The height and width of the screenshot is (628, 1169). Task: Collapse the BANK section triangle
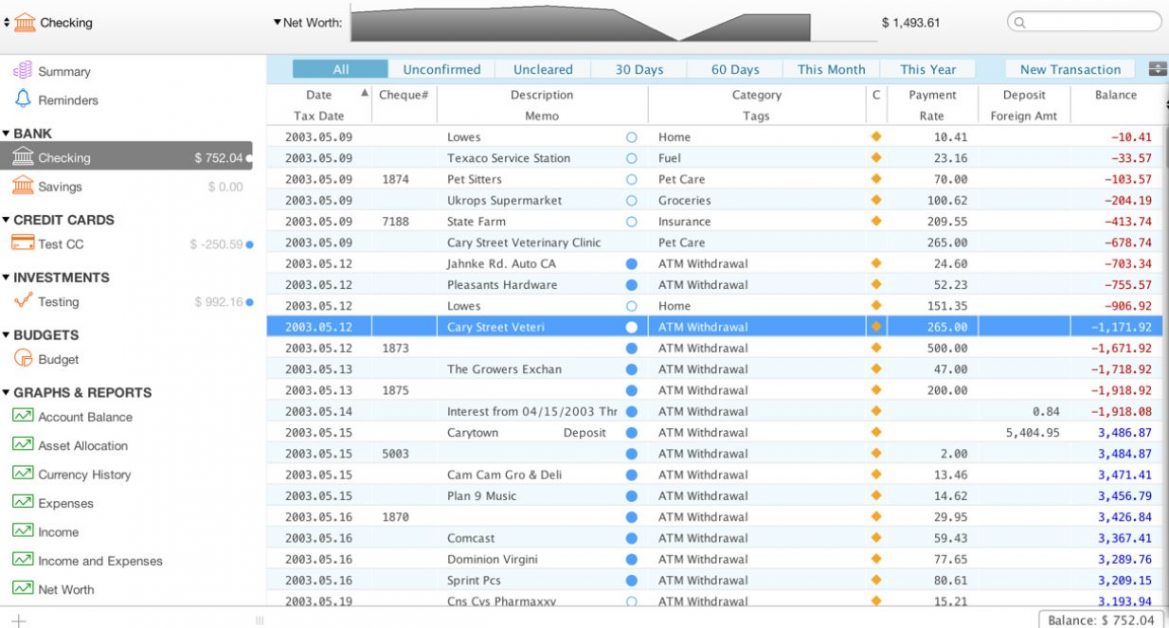coord(6,134)
